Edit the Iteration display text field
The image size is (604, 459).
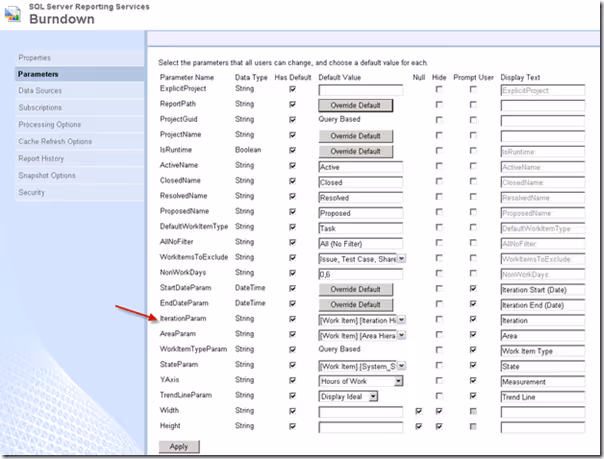543,320
